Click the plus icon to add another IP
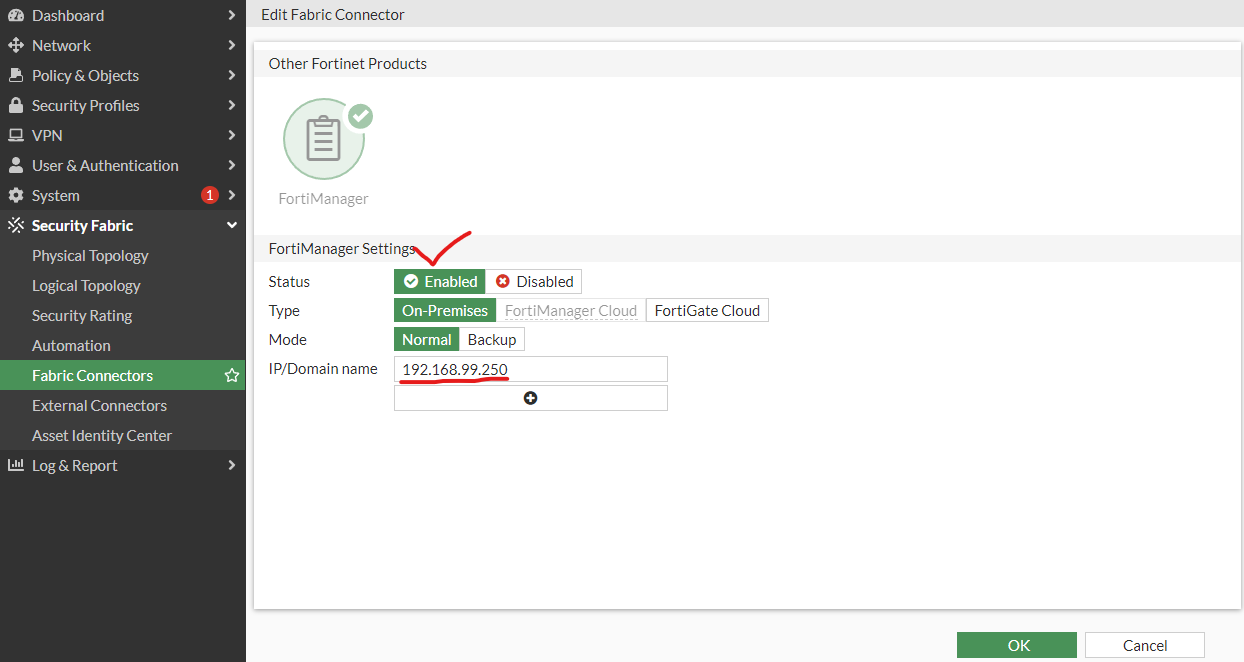This screenshot has height=662, width=1244. coord(531,398)
